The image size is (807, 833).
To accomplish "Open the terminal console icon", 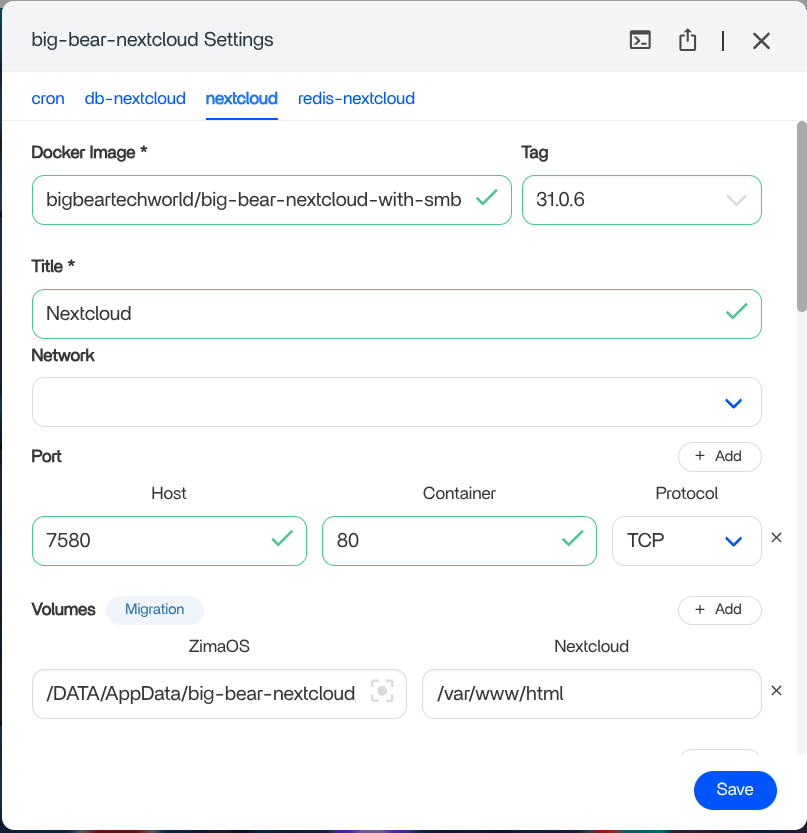I will [x=640, y=40].
